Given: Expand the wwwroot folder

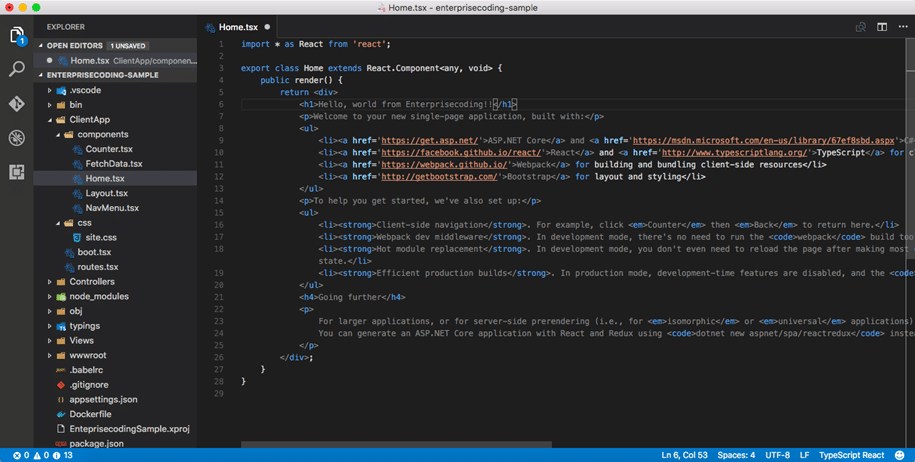Looking at the screenshot, I should (x=50, y=355).
